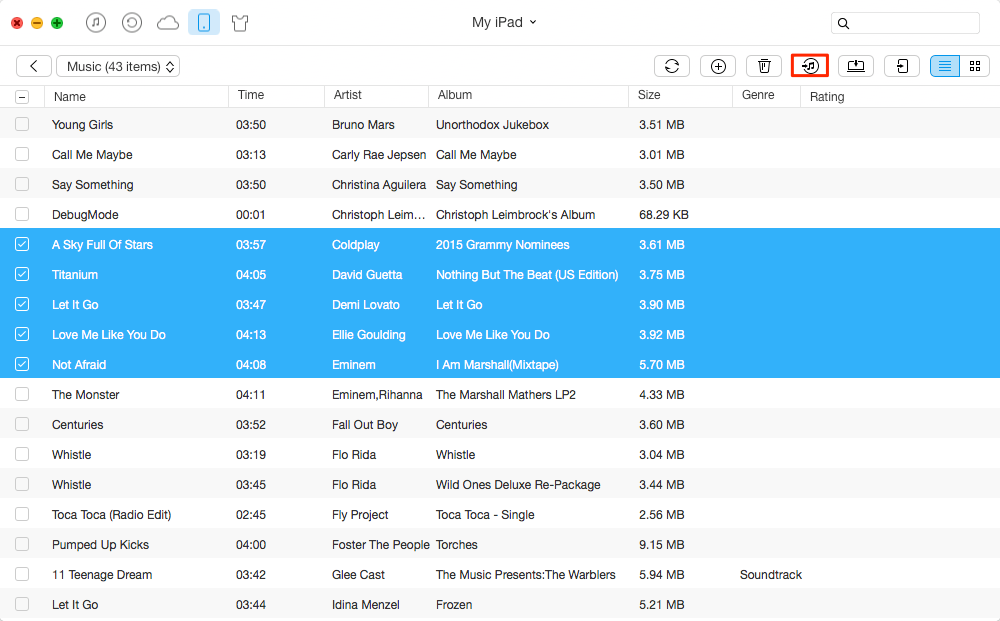
Task: Check the Young Girls song checkbox
Action: [x=22, y=124]
